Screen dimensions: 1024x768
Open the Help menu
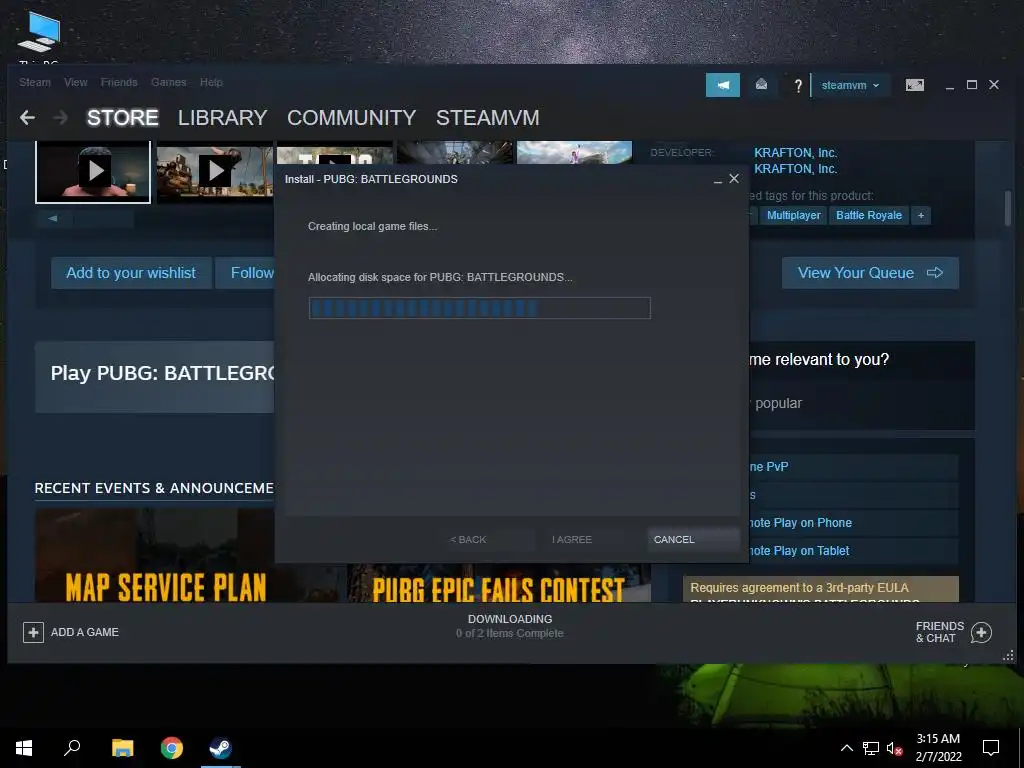click(x=211, y=82)
